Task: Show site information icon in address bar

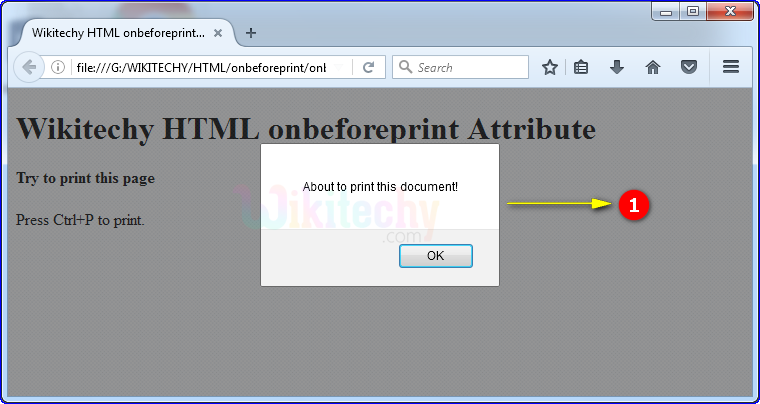Action: pos(59,67)
